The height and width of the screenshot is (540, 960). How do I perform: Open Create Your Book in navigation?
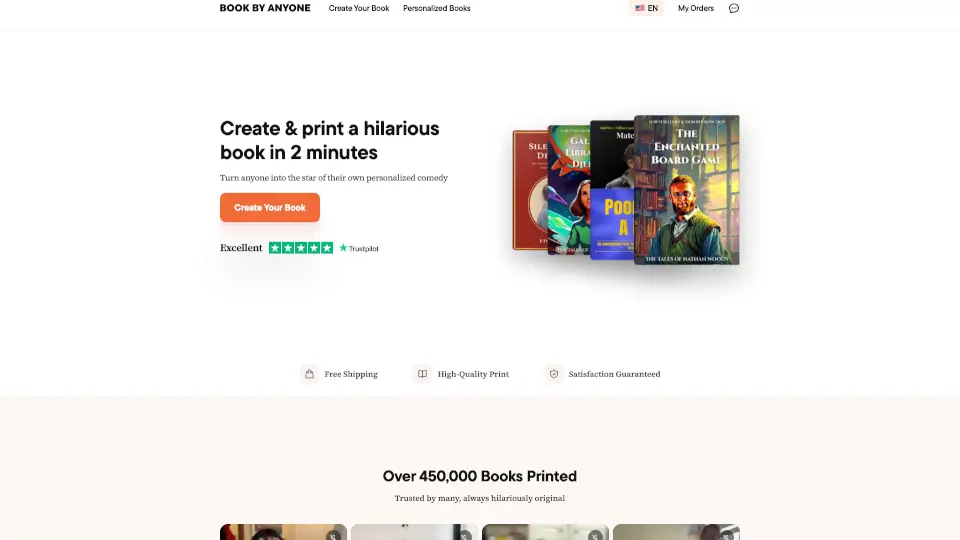coord(359,8)
